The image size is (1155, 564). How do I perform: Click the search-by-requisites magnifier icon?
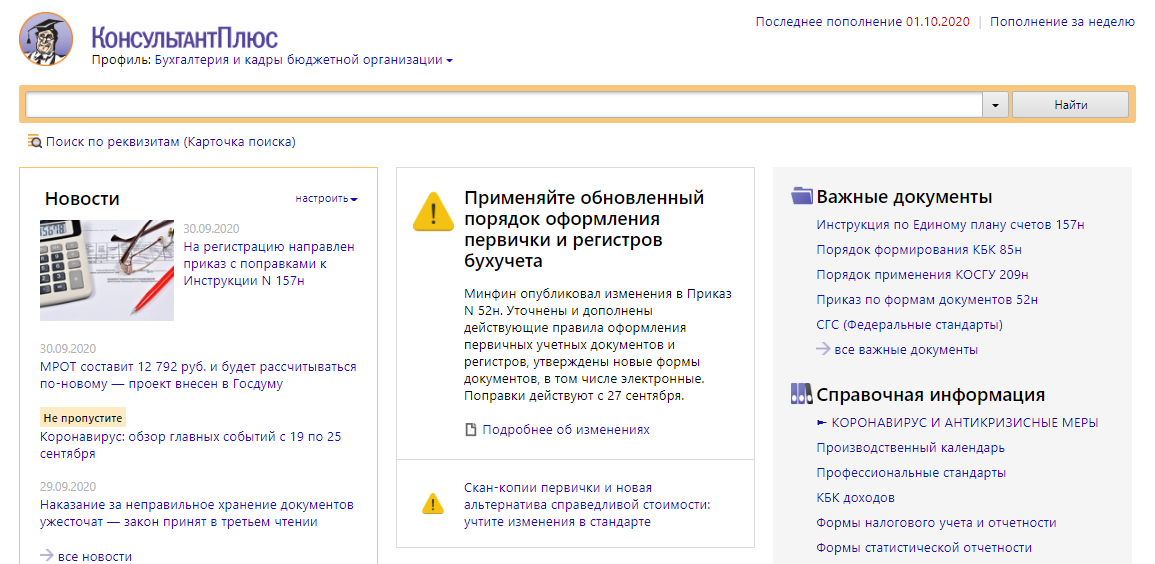34,142
